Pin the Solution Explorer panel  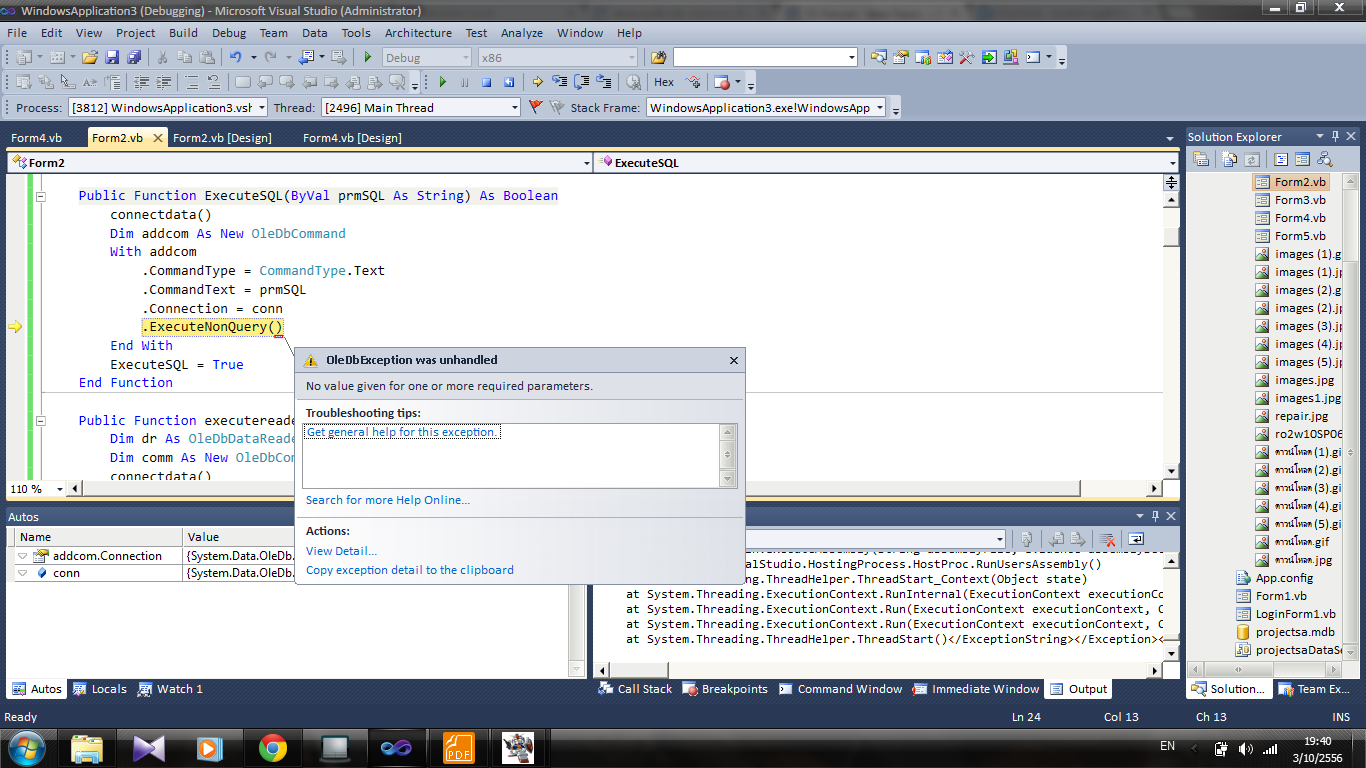pyautogui.click(x=1335, y=136)
